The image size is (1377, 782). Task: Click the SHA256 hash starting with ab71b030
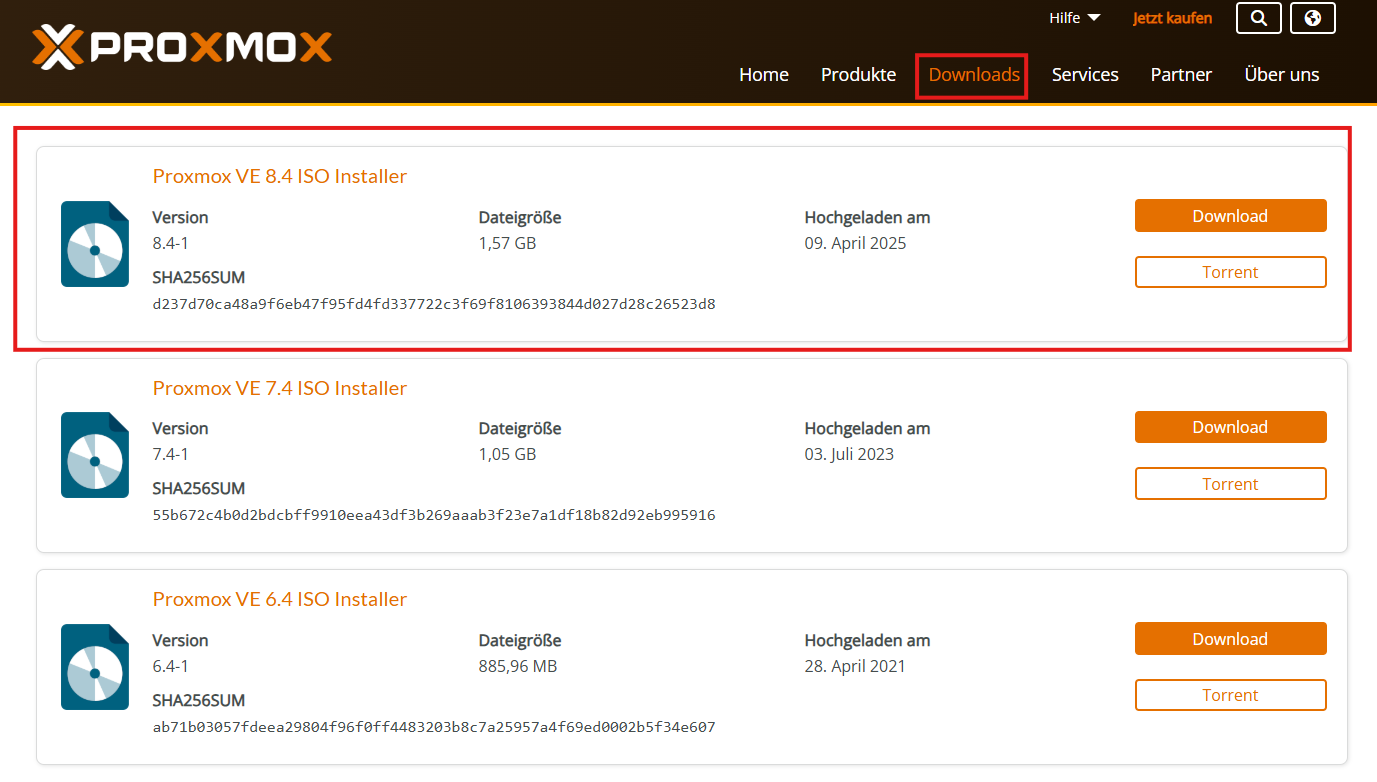pyautogui.click(x=434, y=727)
